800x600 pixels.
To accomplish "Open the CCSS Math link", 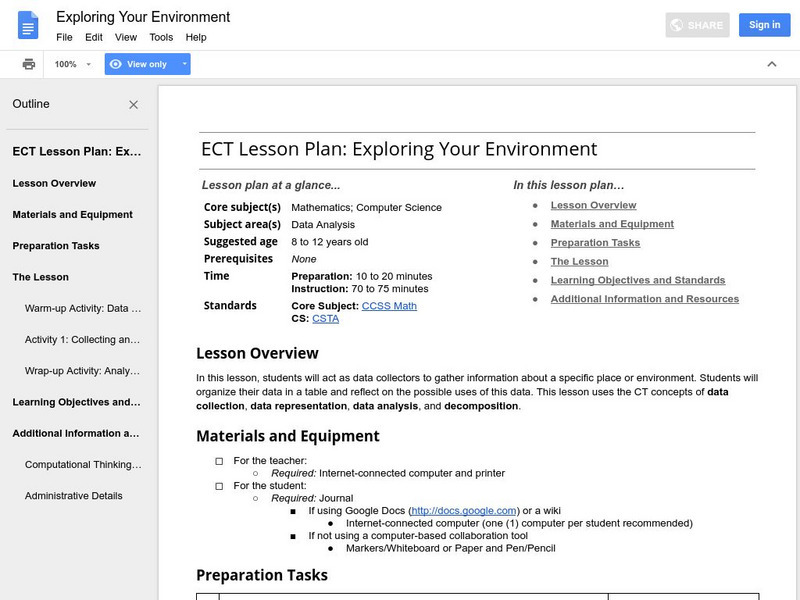I will [389, 306].
